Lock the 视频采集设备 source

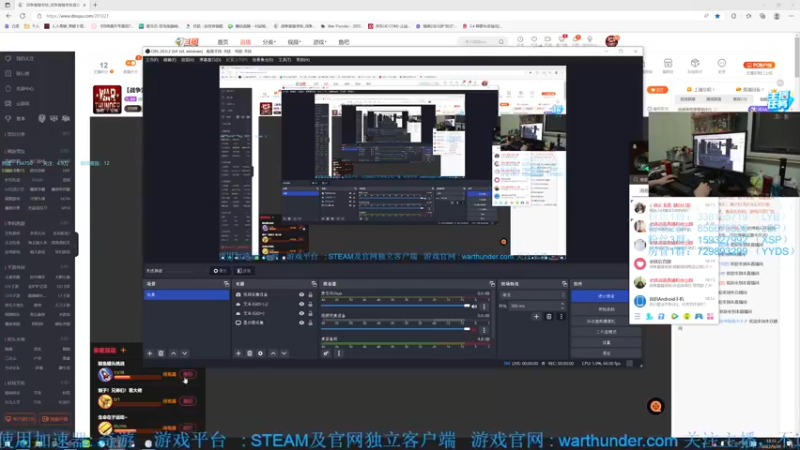coord(310,294)
